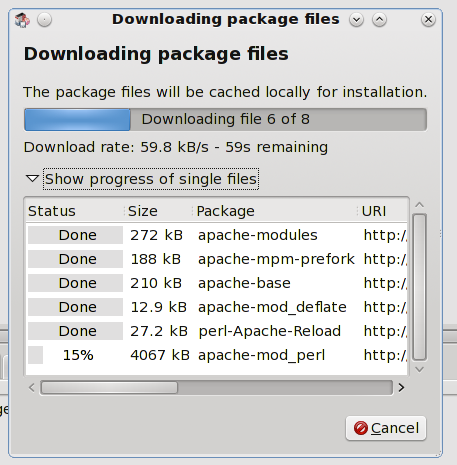The width and height of the screenshot is (457, 465).
Task: Sort the list by Status column
Action: (75, 211)
